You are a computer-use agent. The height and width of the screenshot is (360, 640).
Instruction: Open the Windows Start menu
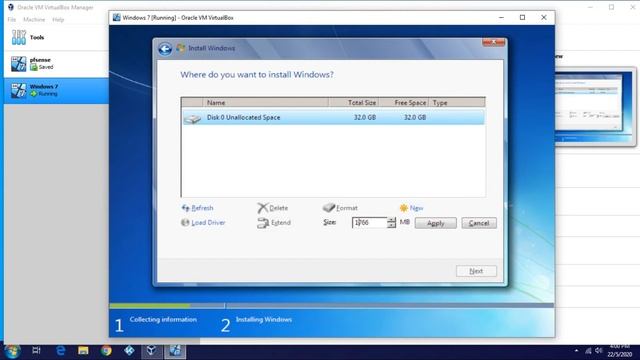coord(12,351)
